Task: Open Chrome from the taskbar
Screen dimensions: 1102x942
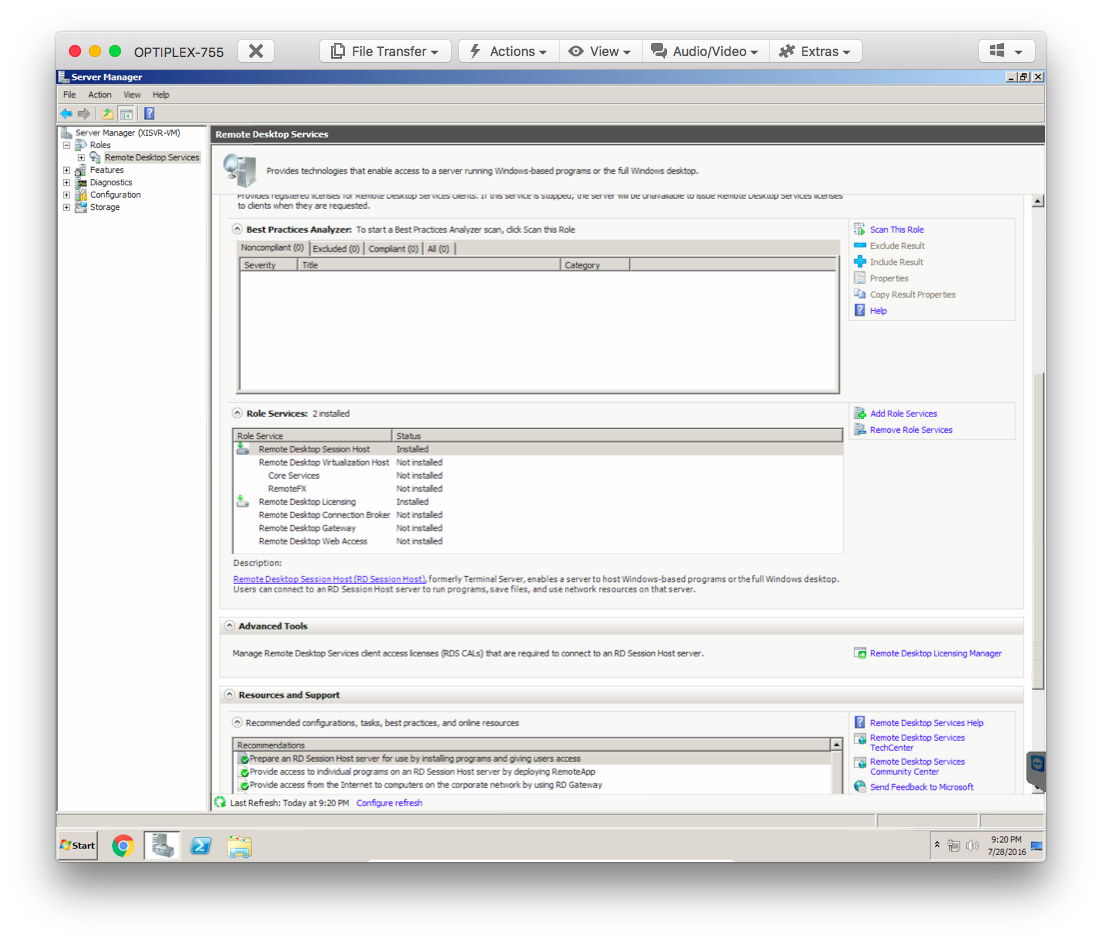Action: coord(123,846)
